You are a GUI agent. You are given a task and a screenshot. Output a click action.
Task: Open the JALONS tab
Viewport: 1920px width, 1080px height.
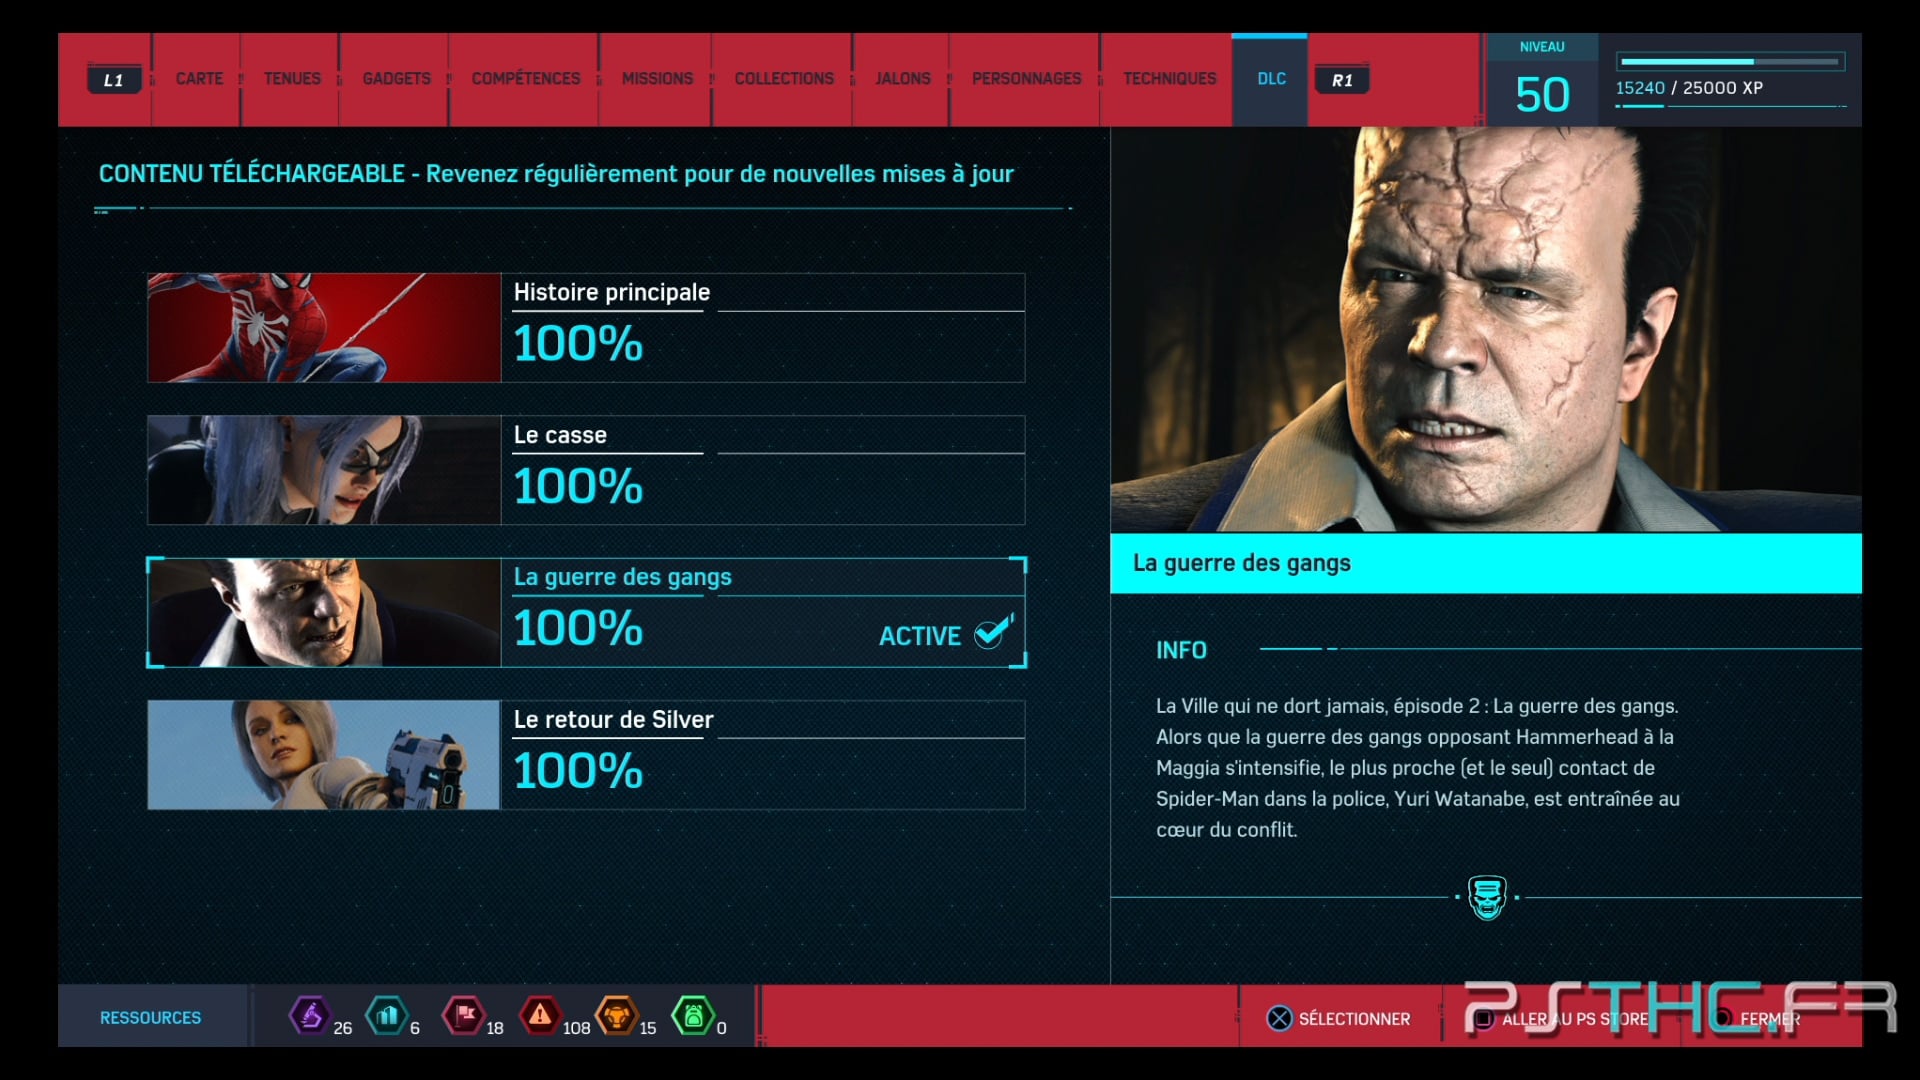point(903,78)
